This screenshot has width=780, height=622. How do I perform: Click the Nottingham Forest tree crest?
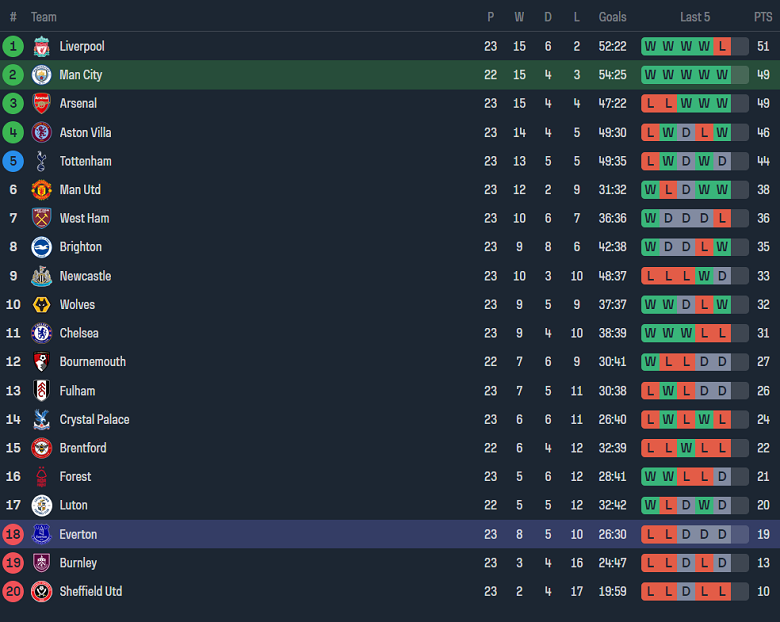[x=41, y=477]
